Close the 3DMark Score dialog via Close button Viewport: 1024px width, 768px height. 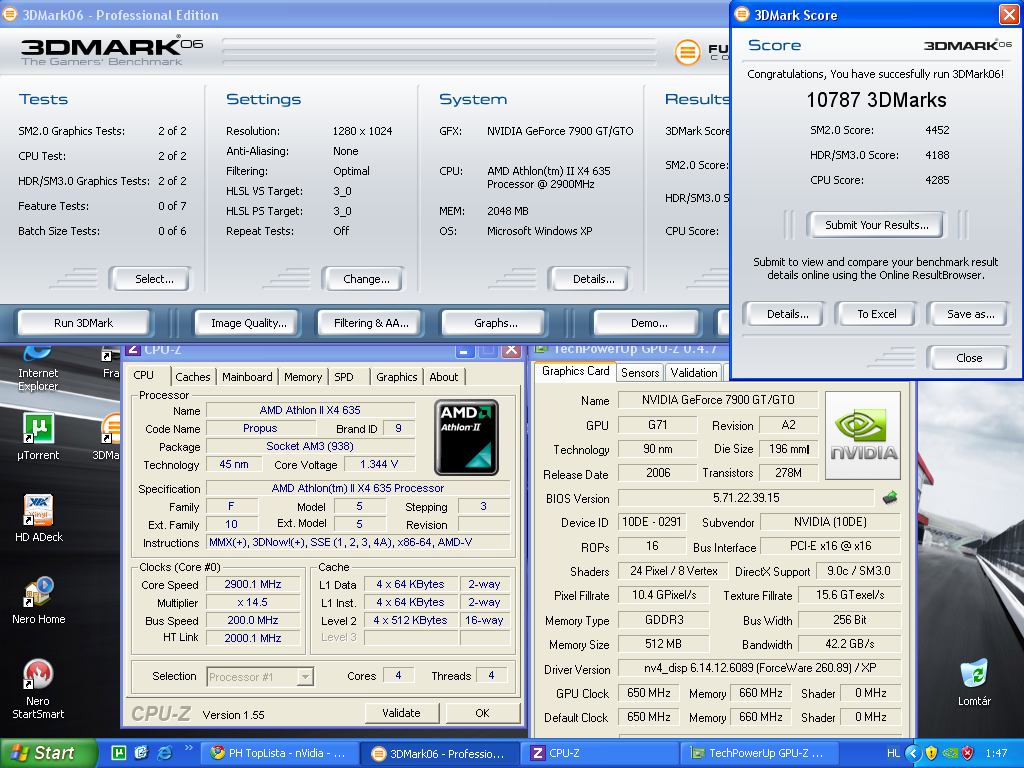click(968, 358)
